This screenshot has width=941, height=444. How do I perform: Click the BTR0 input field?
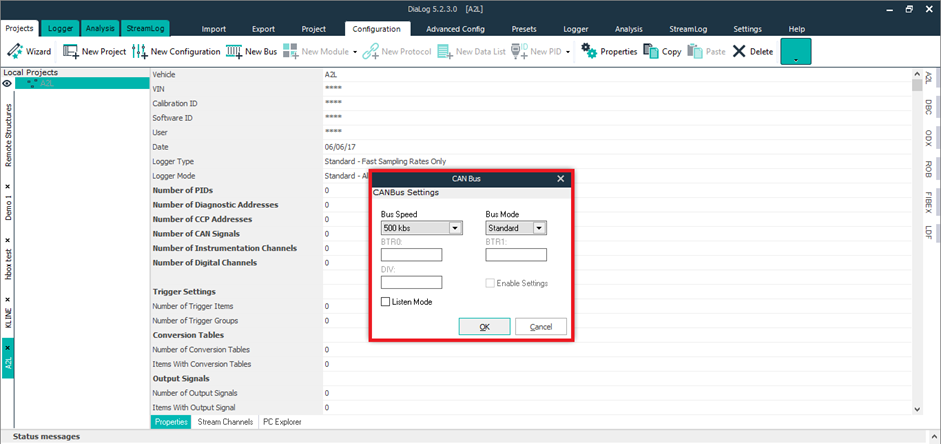coord(411,255)
